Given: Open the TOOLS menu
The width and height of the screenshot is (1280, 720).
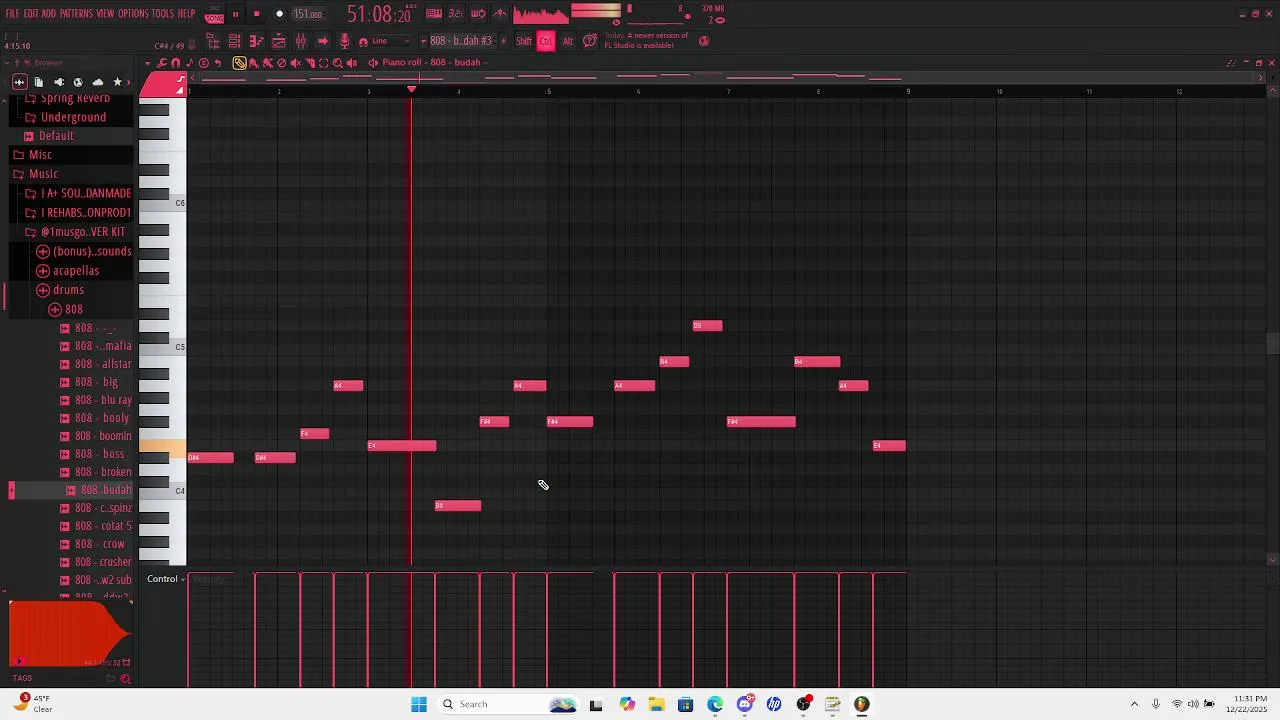Looking at the screenshot, I should 163,14.
